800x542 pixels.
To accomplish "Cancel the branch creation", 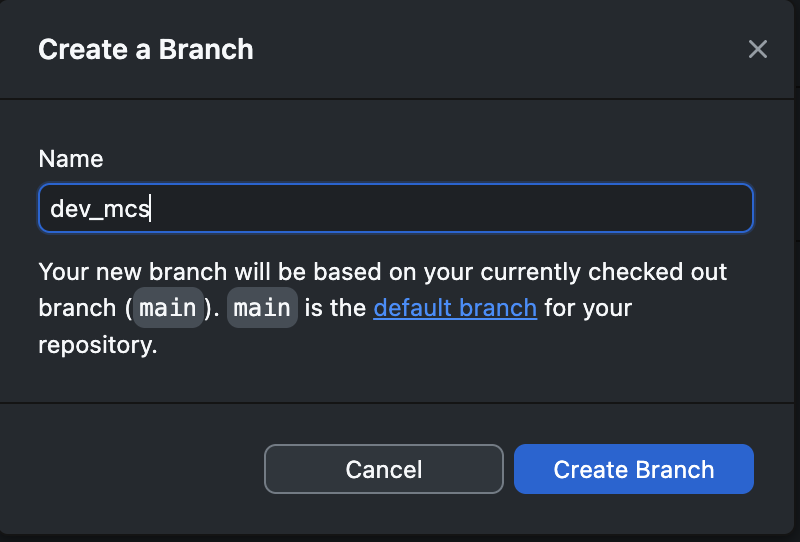I will [x=384, y=469].
